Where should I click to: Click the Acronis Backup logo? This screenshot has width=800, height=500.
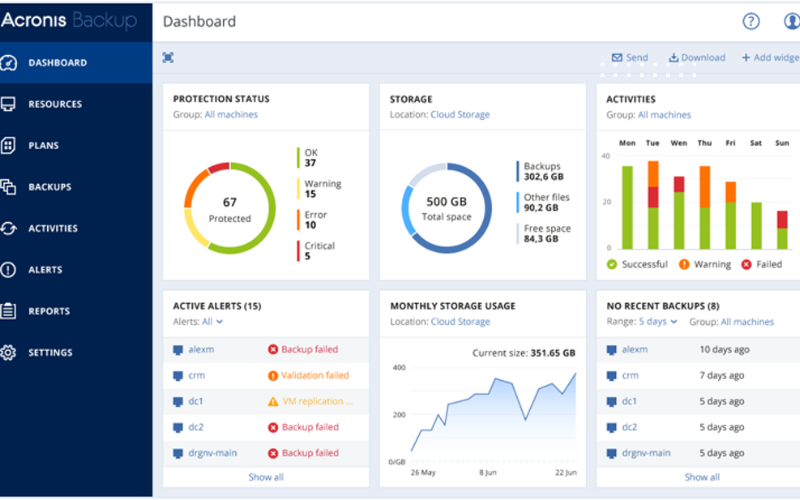pyautogui.click(x=69, y=20)
